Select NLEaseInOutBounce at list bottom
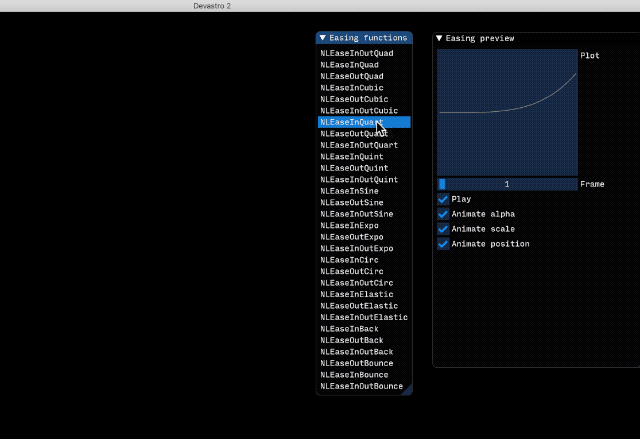 (362, 386)
